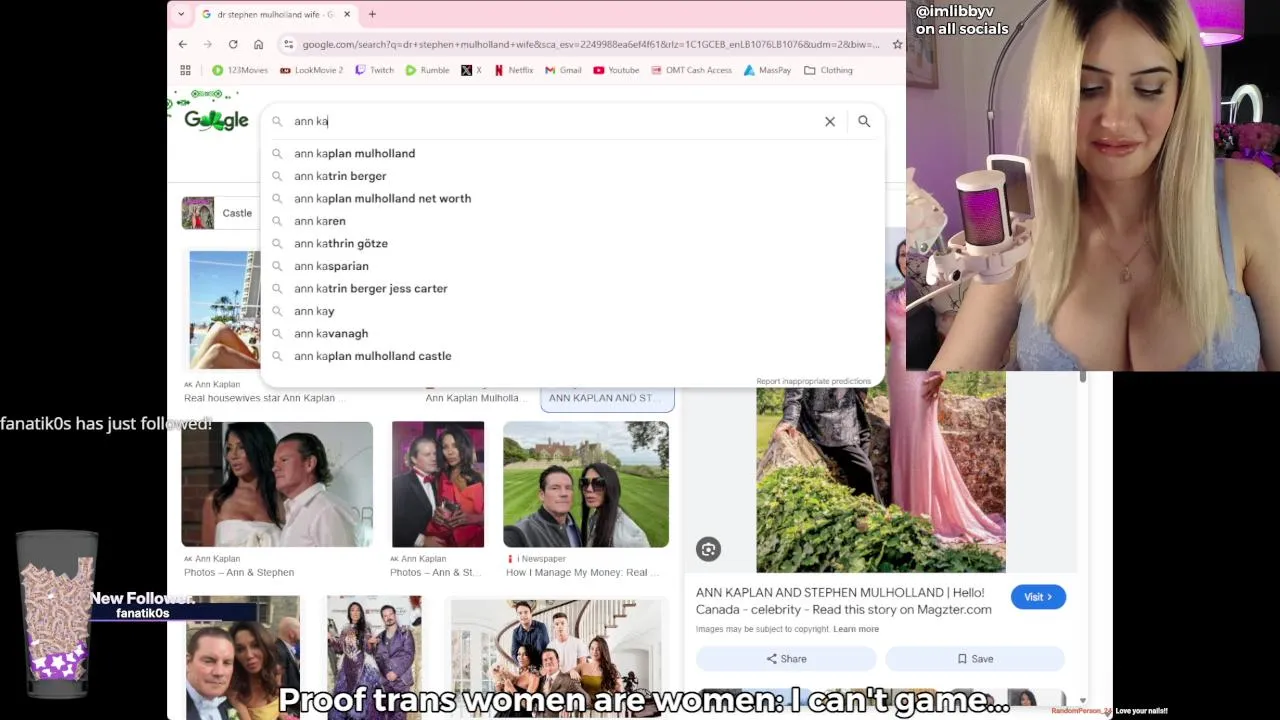Choose suggestion 'ann kavanagh'
The image size is (1280, 720).
tap(572, 333)
